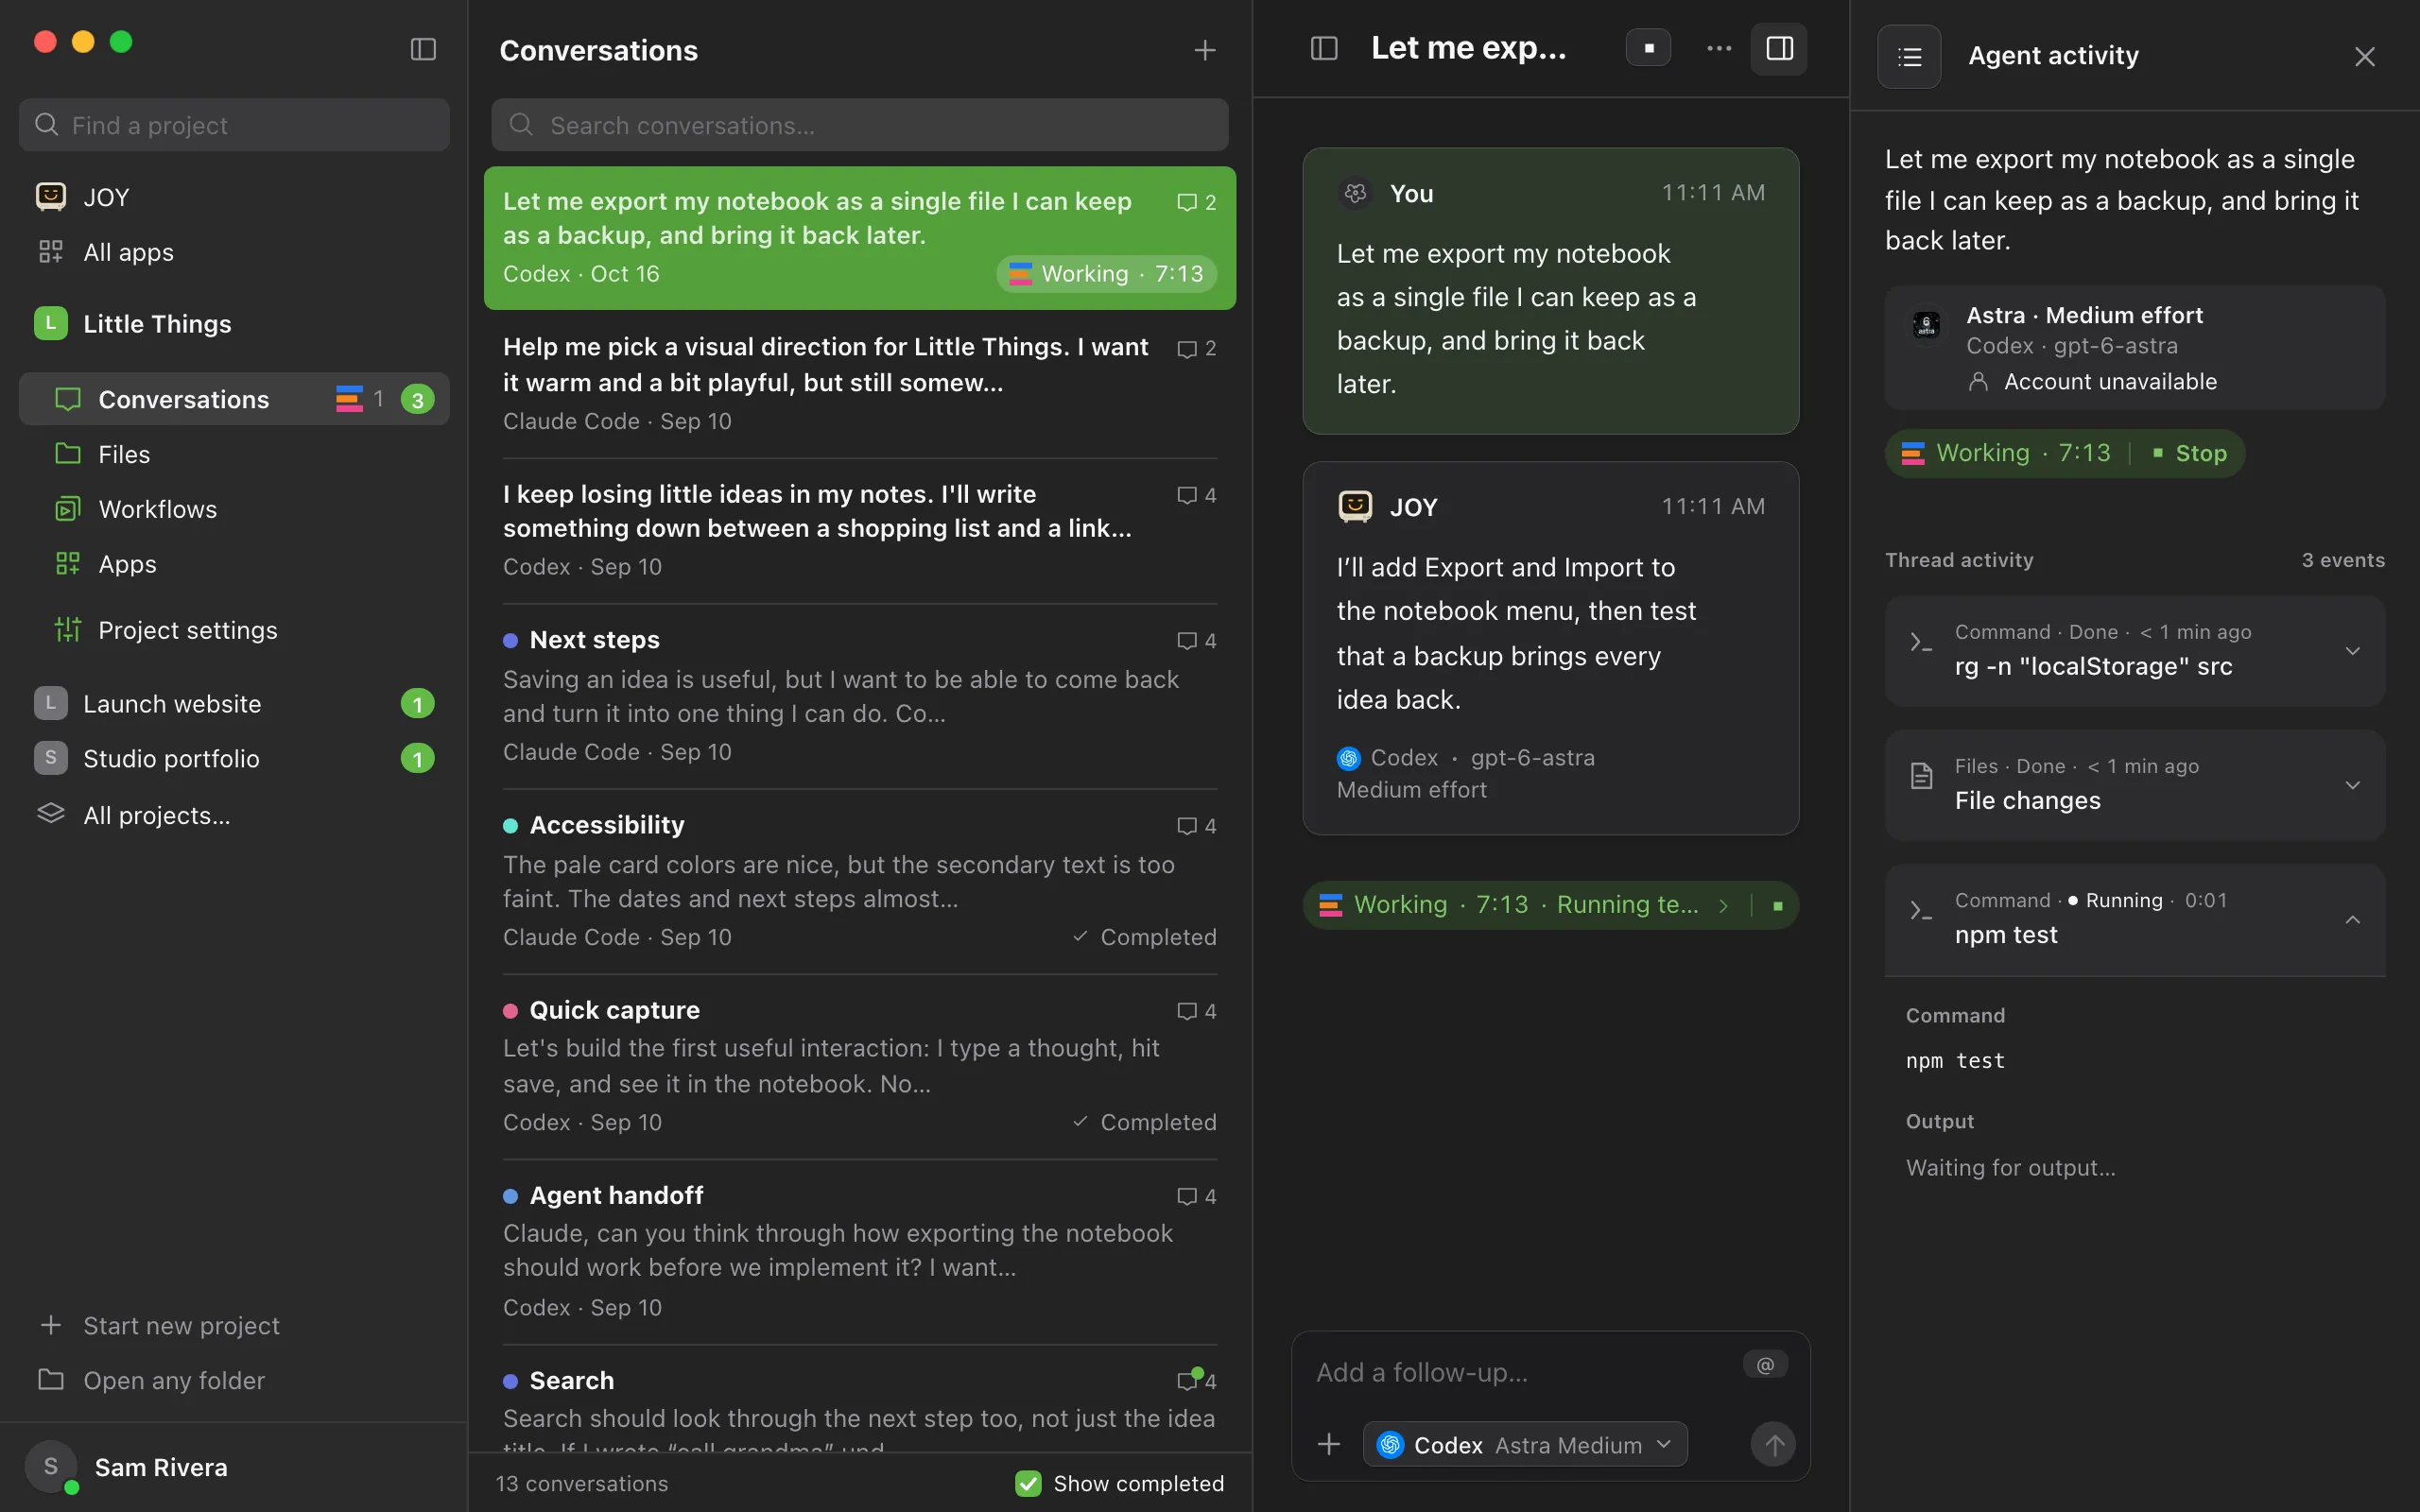Collapse the left sidebar with the panel icon
This screenshot has width=2420, height=1512.
[423, 49]
